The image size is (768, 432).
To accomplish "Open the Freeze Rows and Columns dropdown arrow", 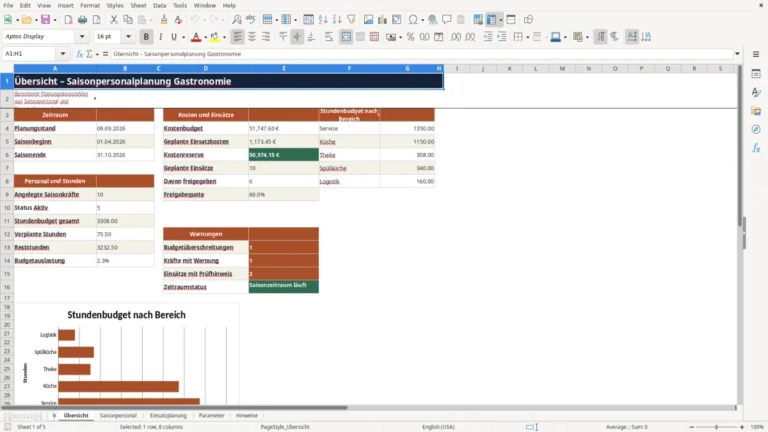I will [501, 20].
